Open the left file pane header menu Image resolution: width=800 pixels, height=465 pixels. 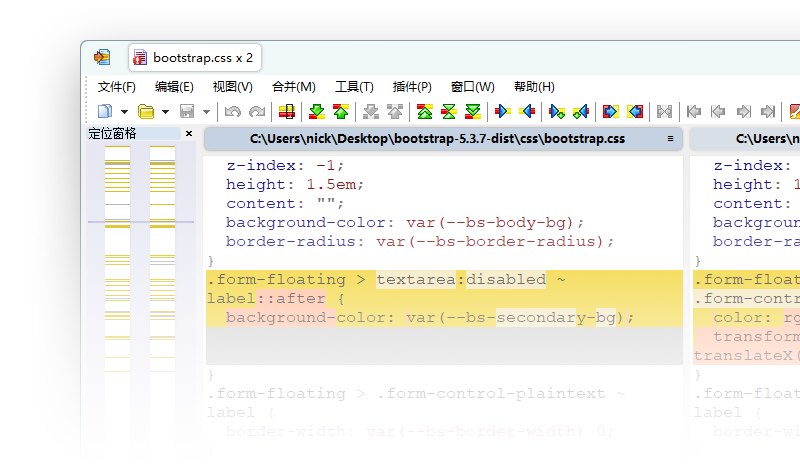point(670,139)
